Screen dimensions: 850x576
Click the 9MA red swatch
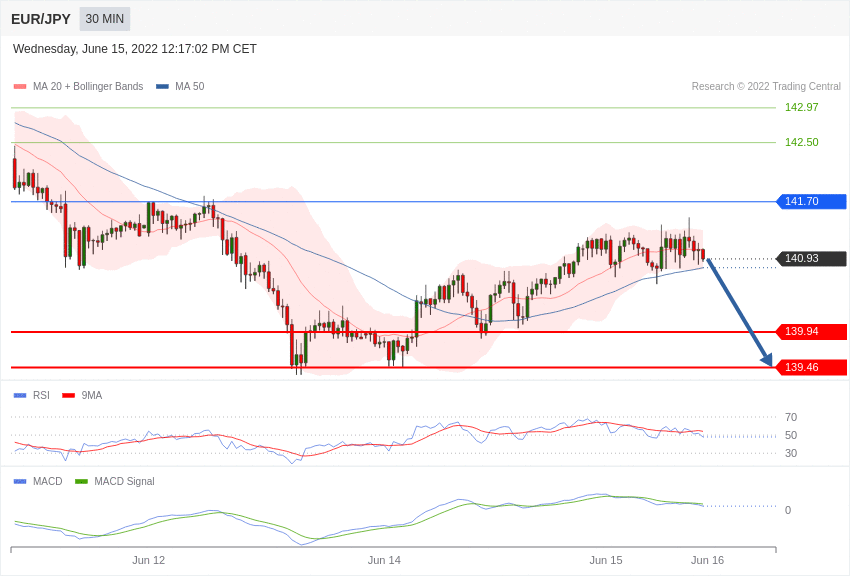(x=69, y=396)
